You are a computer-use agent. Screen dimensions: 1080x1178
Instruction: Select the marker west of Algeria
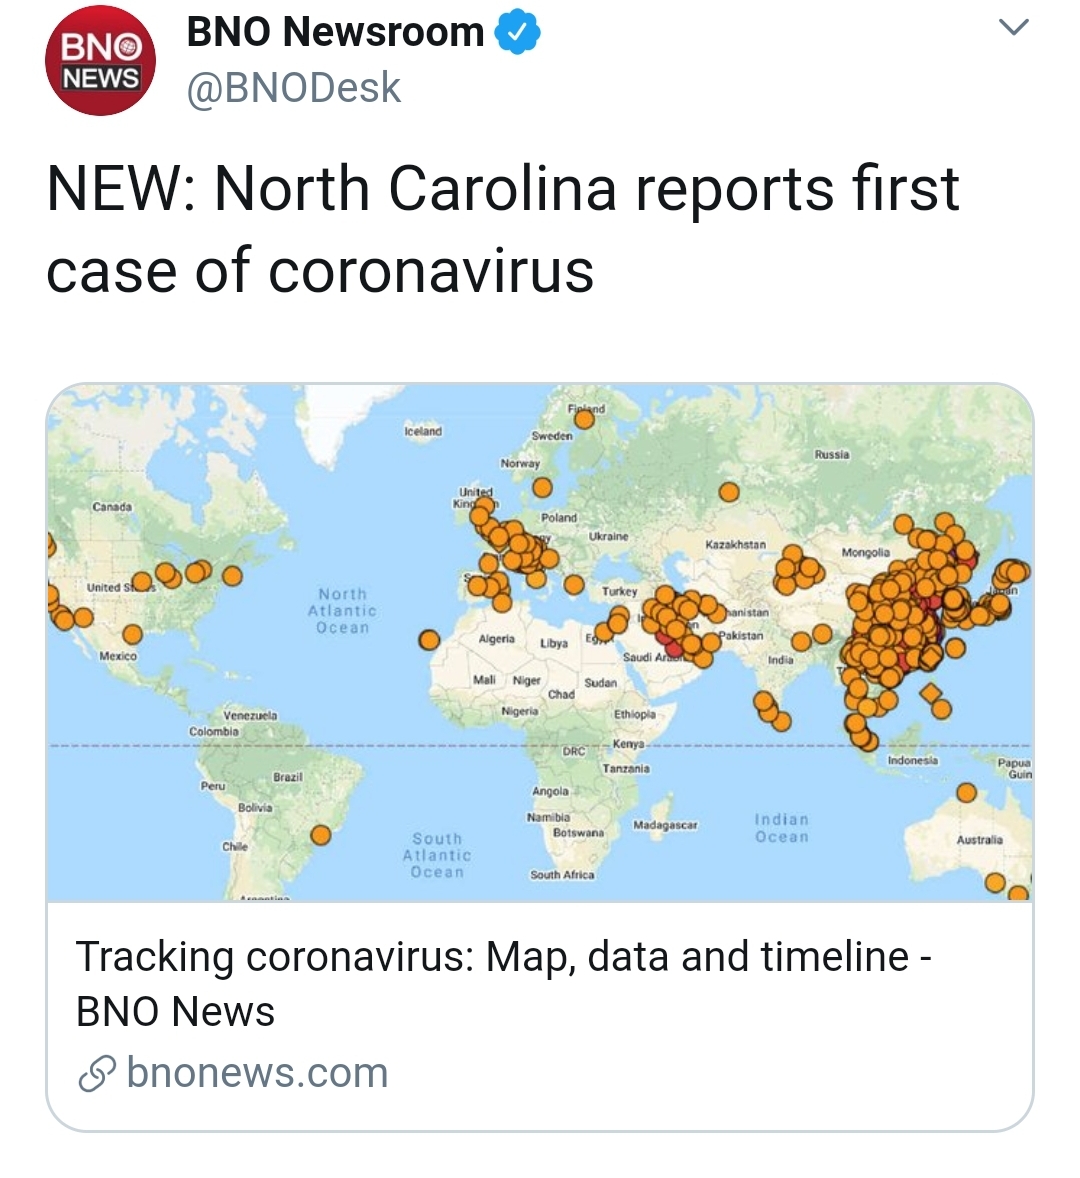coord(429,640)
